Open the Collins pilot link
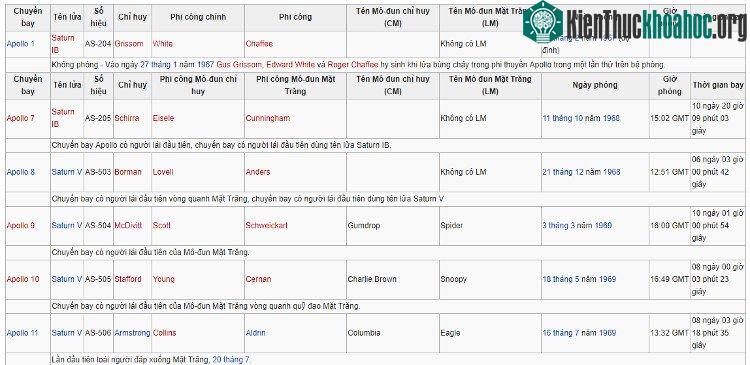The height and width of the screenshot is (365, 750). pyautogui.click(x=165, y=333)
